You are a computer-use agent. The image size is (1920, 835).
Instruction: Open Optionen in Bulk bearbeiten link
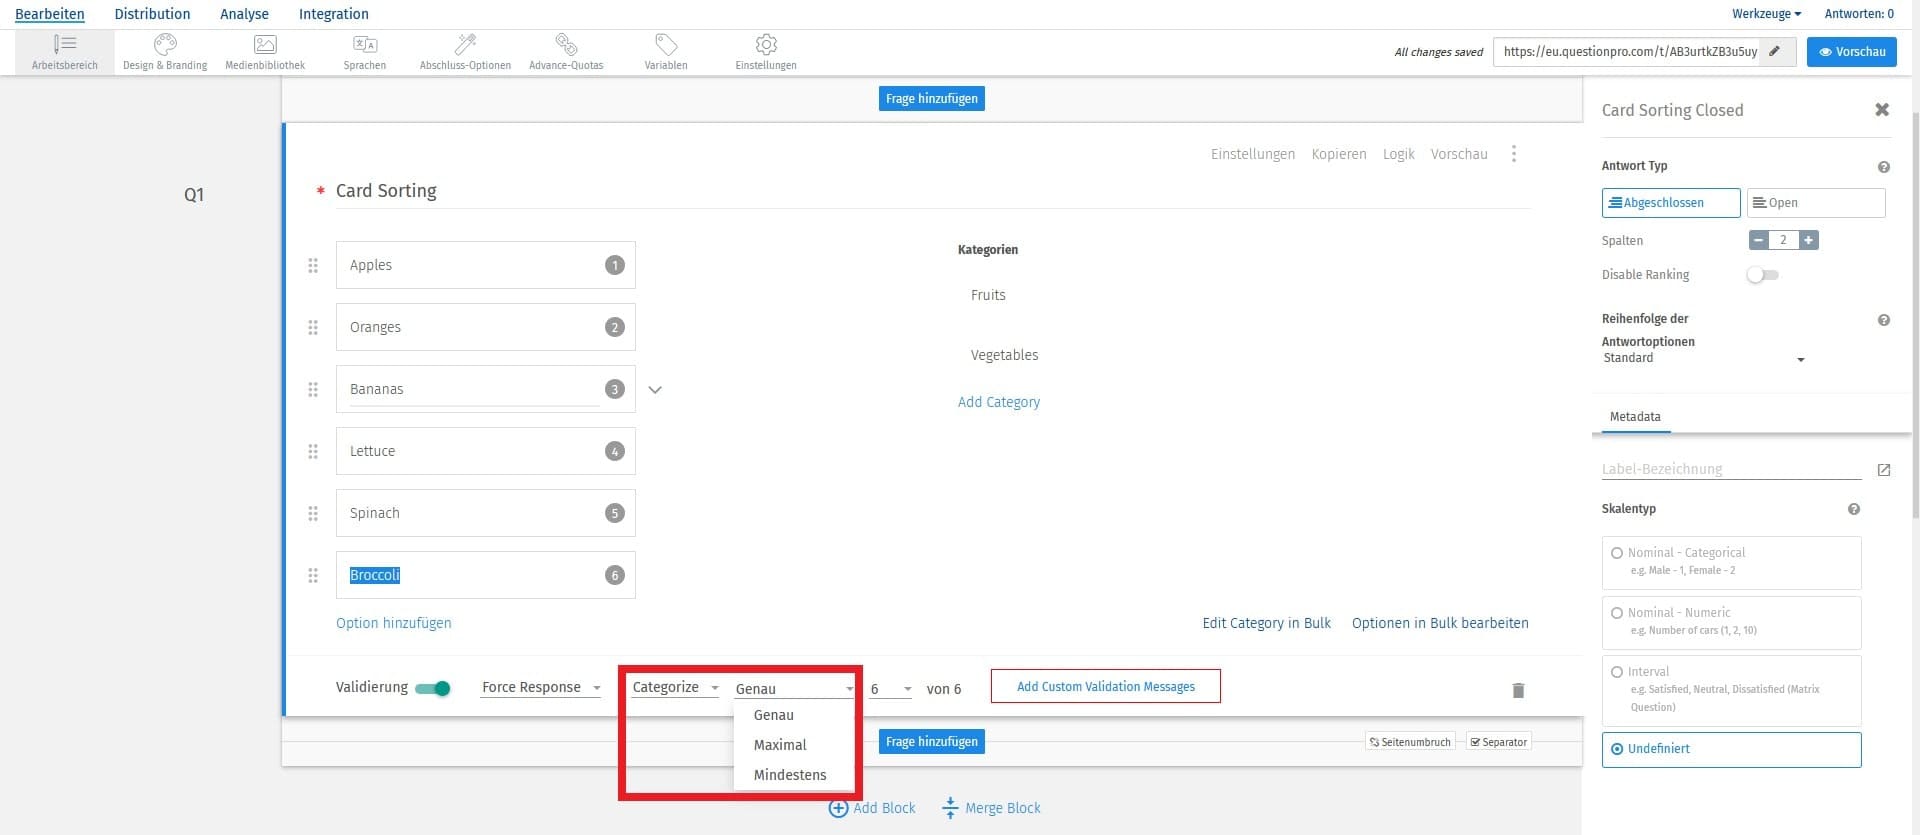pos(1440,623)
